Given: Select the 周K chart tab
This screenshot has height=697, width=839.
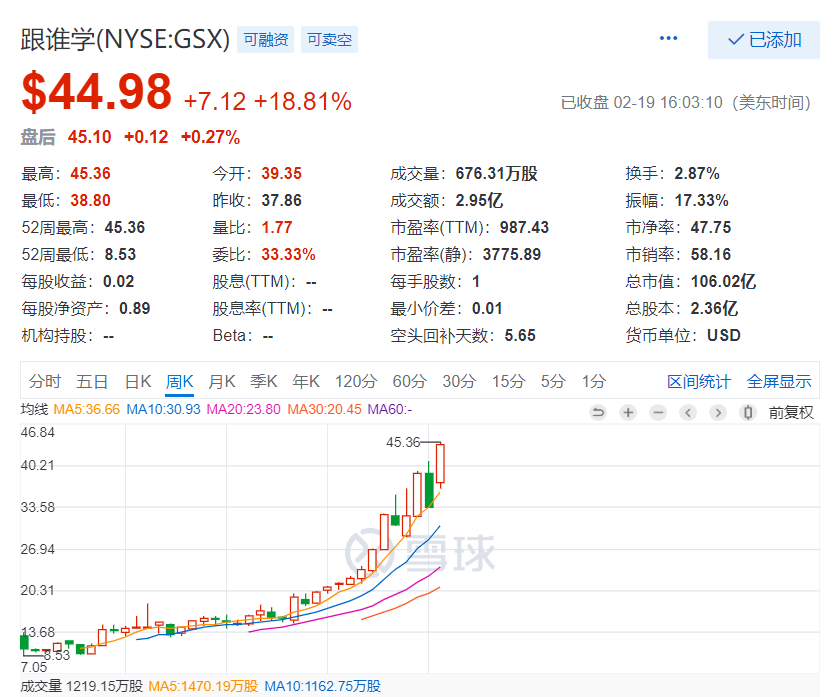Looking at the screenshot, I should coord(179,381).
